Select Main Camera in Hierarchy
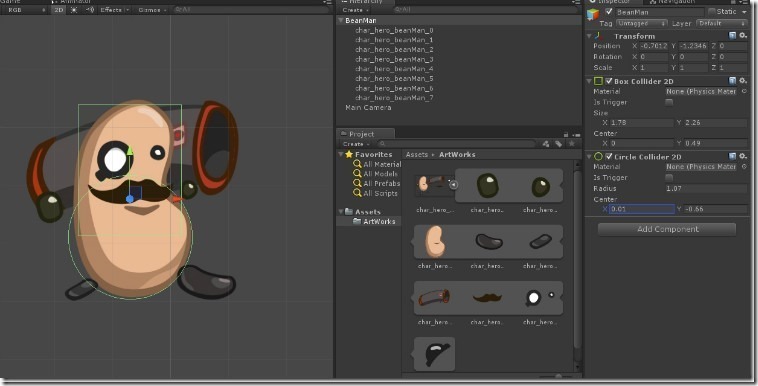The height and width of the screenshot is (386, 758). [368, 107]
